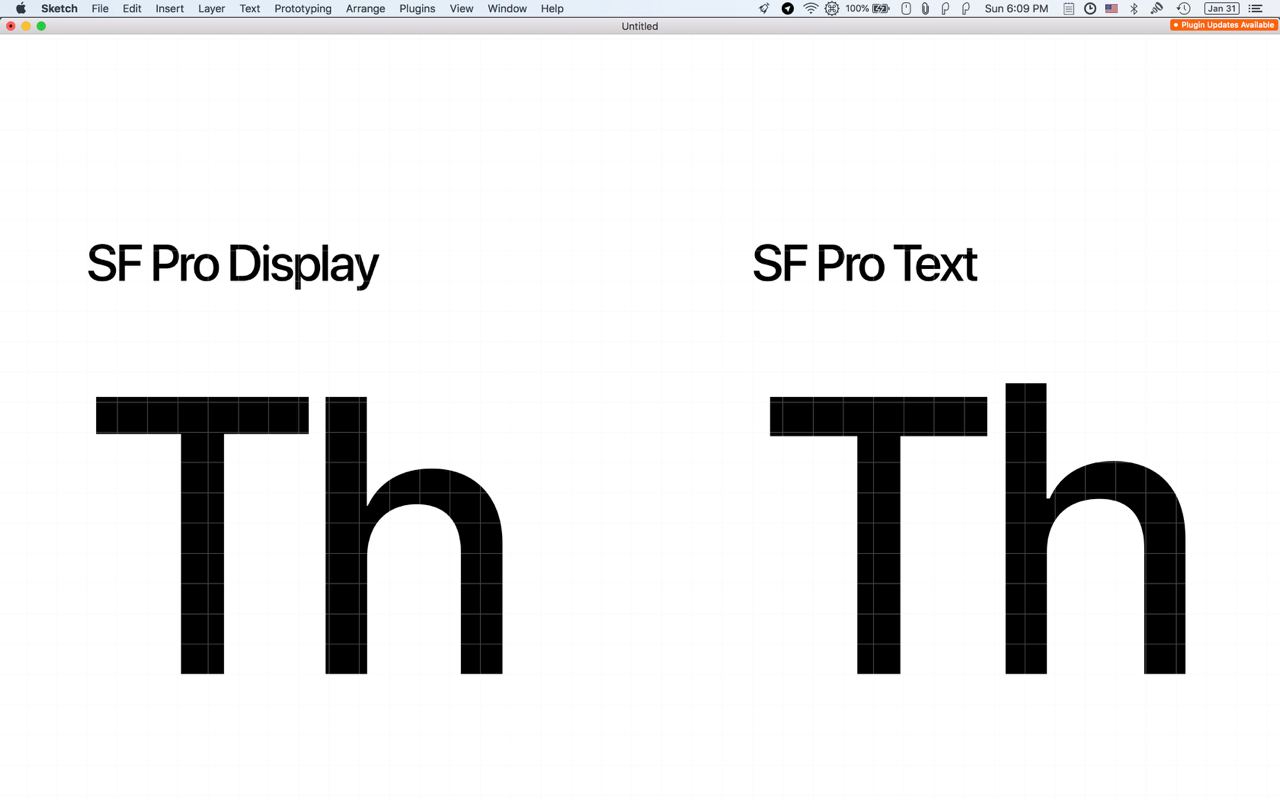Click the location arrow menu bar icon
The image size is (1280, 800).
(x=788, y=8)
